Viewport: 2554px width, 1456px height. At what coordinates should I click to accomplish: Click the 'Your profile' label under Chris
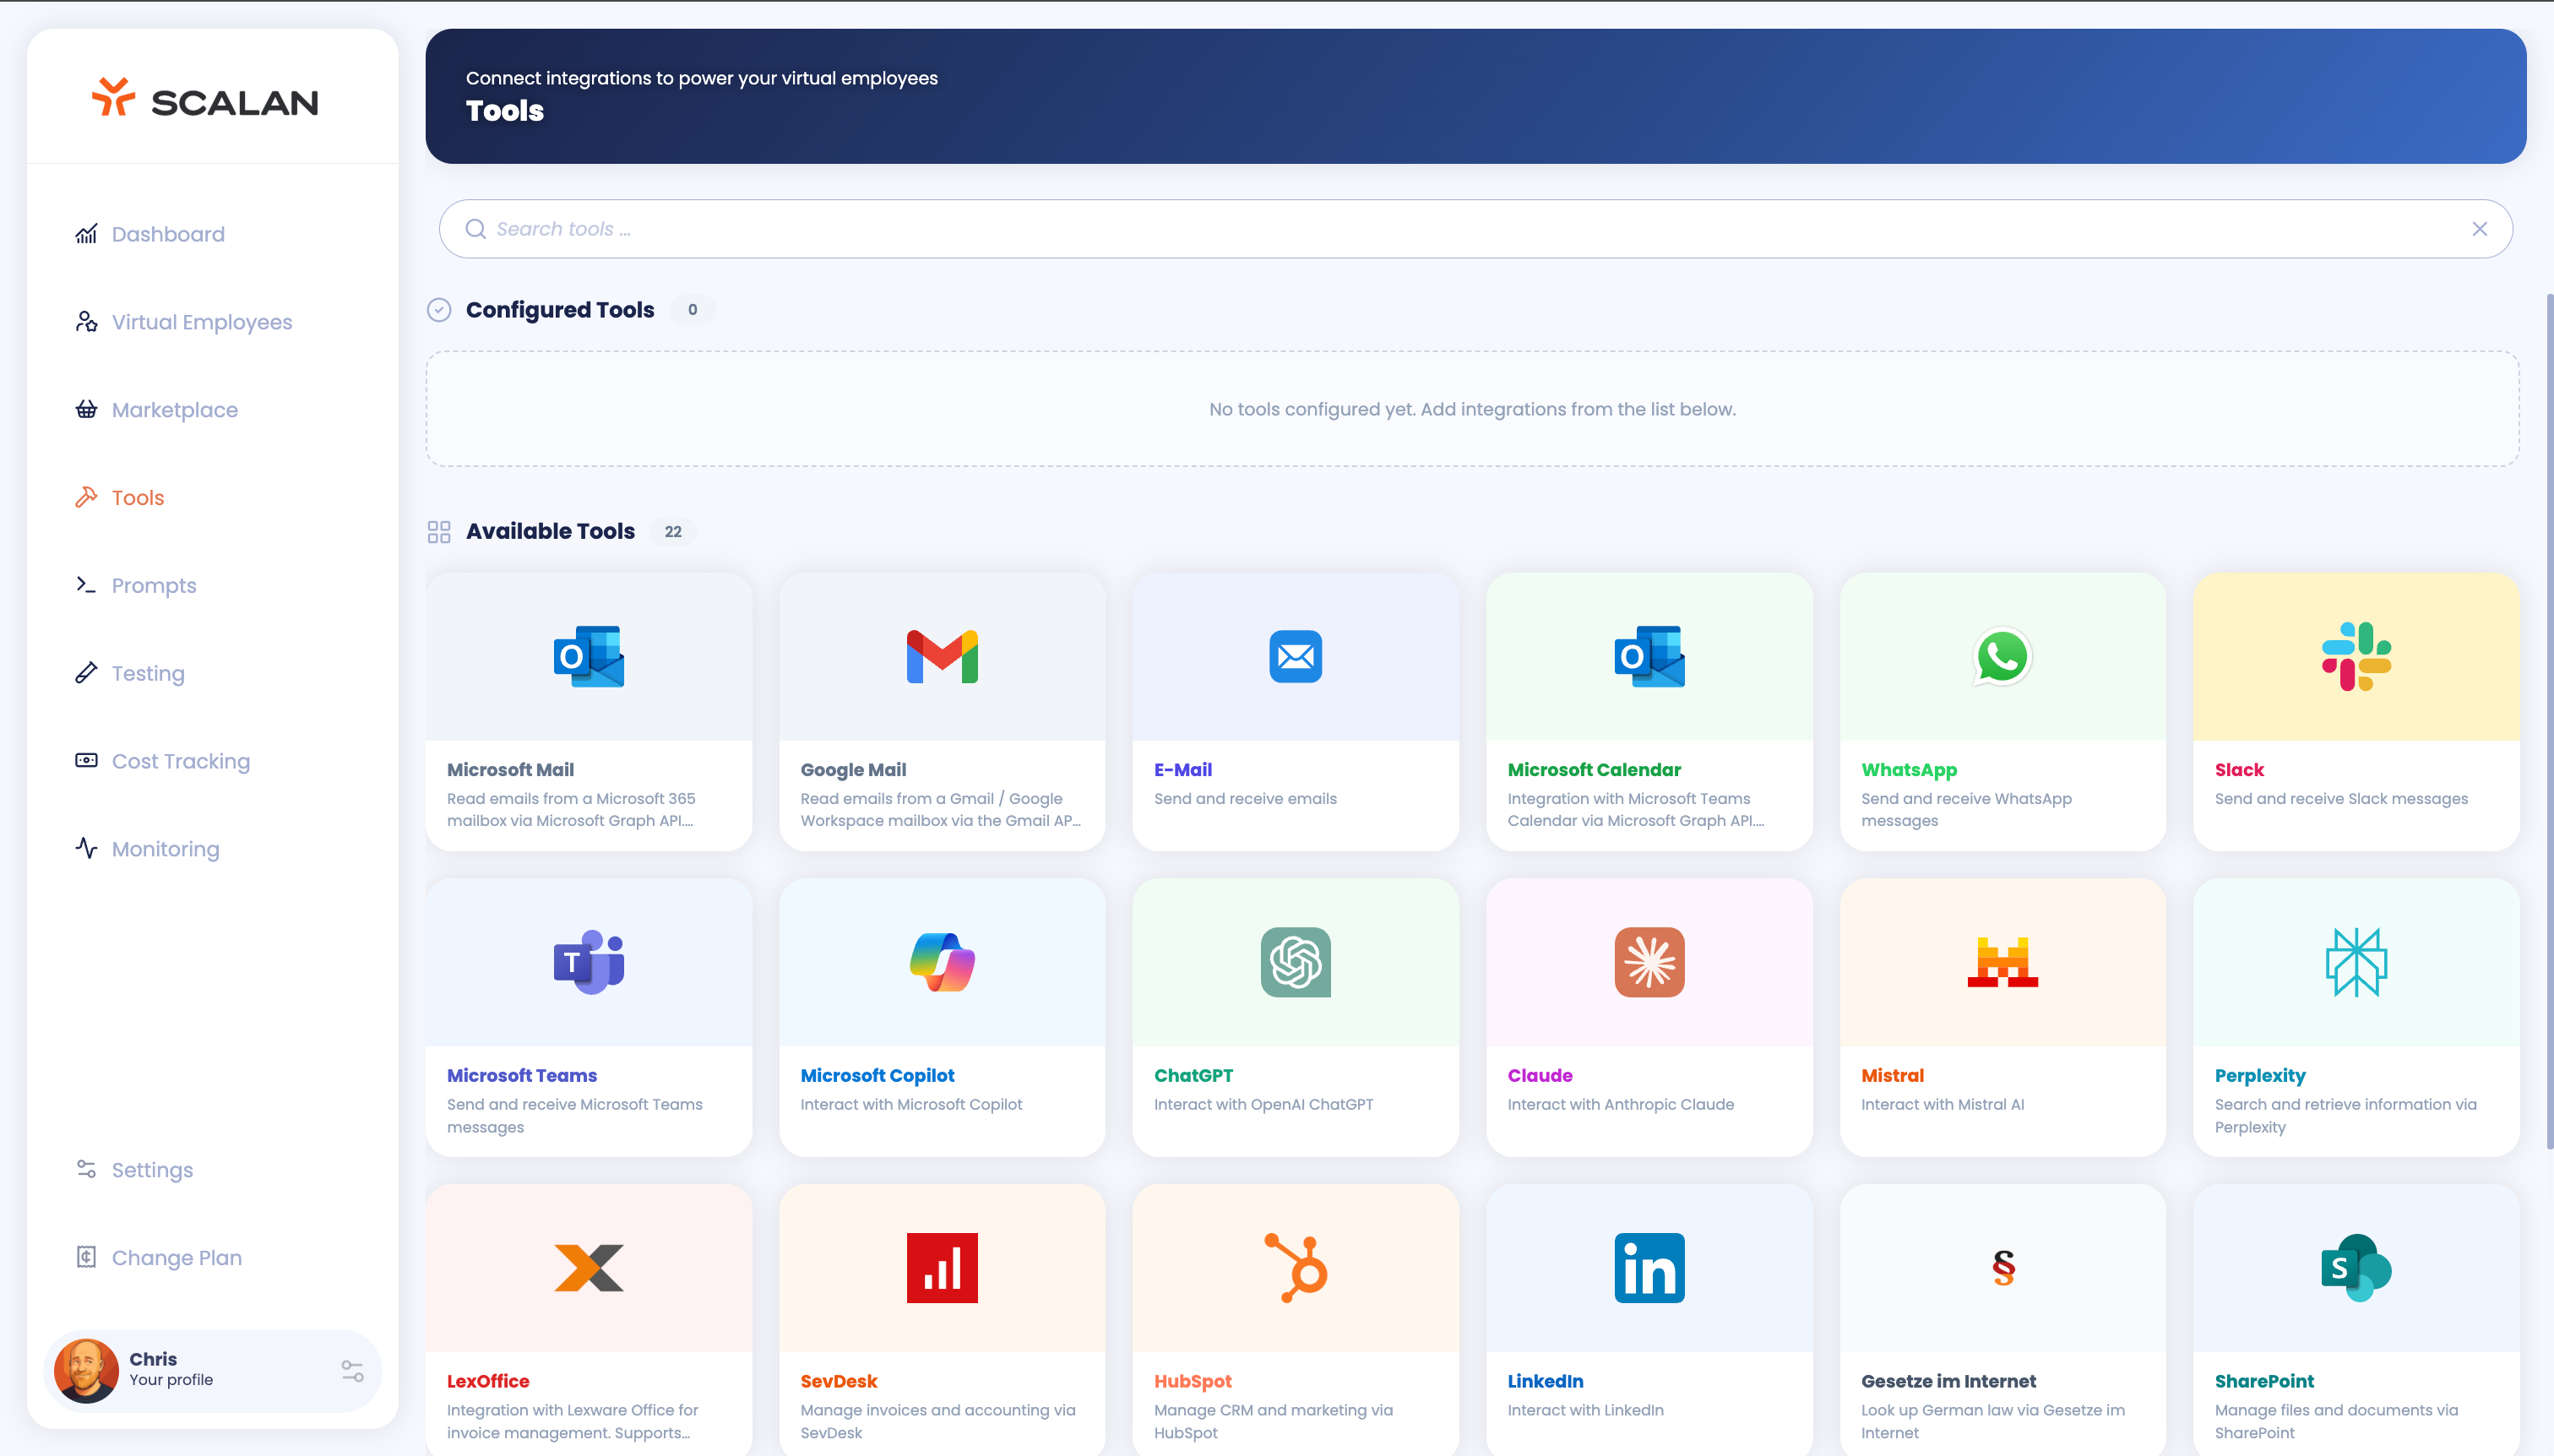(171, 1380)
